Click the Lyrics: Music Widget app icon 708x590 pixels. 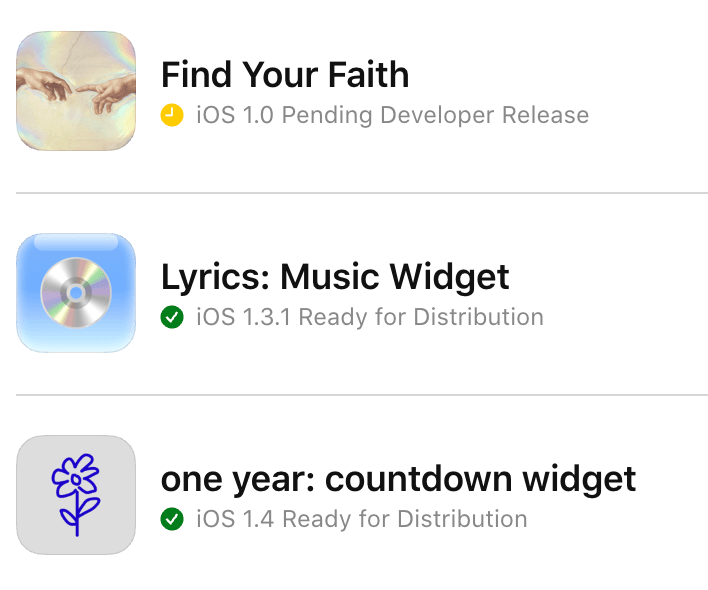[x=76, y=293]
